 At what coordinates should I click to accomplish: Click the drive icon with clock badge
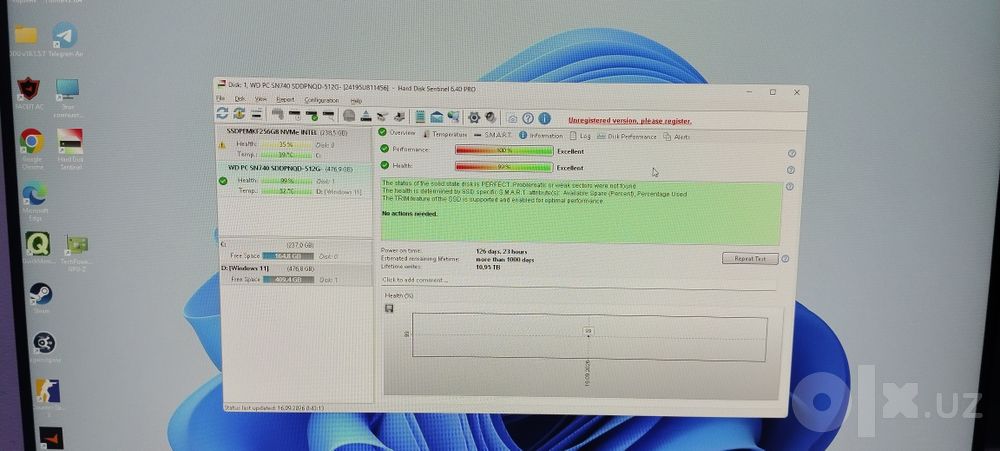pos(295,115)
